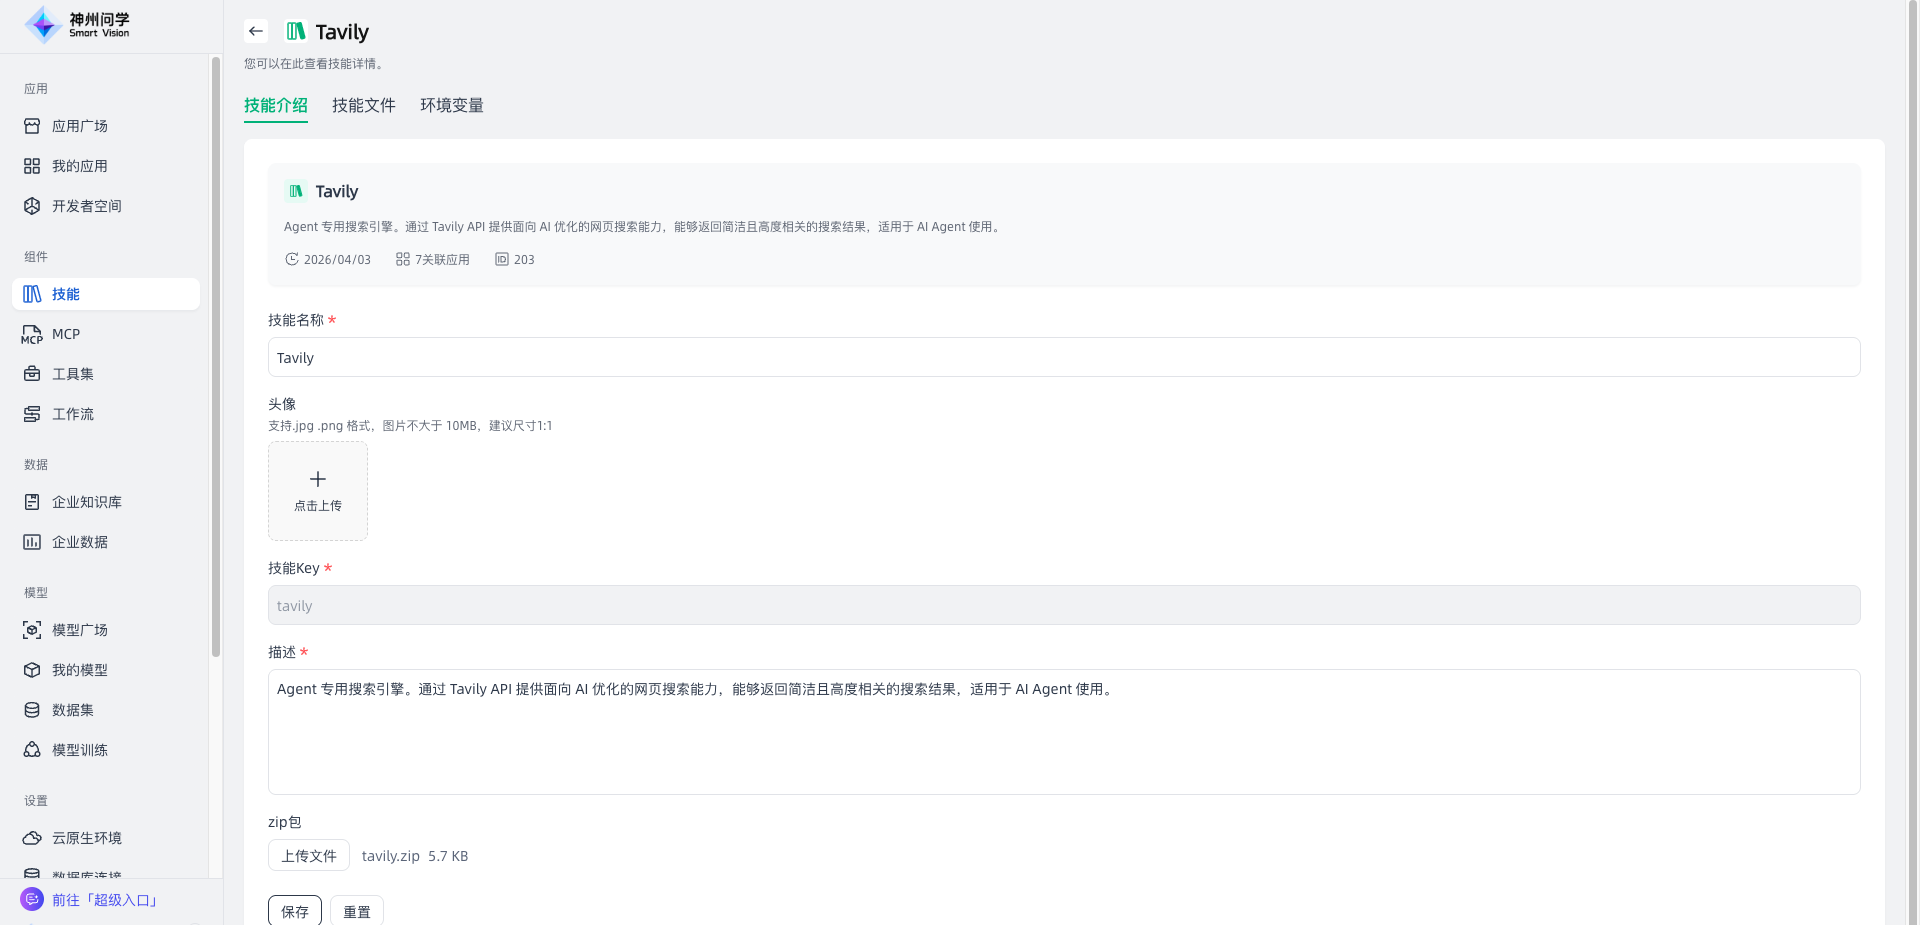
Task: Click the 数据集 database icon
Action: pos(32,710)
